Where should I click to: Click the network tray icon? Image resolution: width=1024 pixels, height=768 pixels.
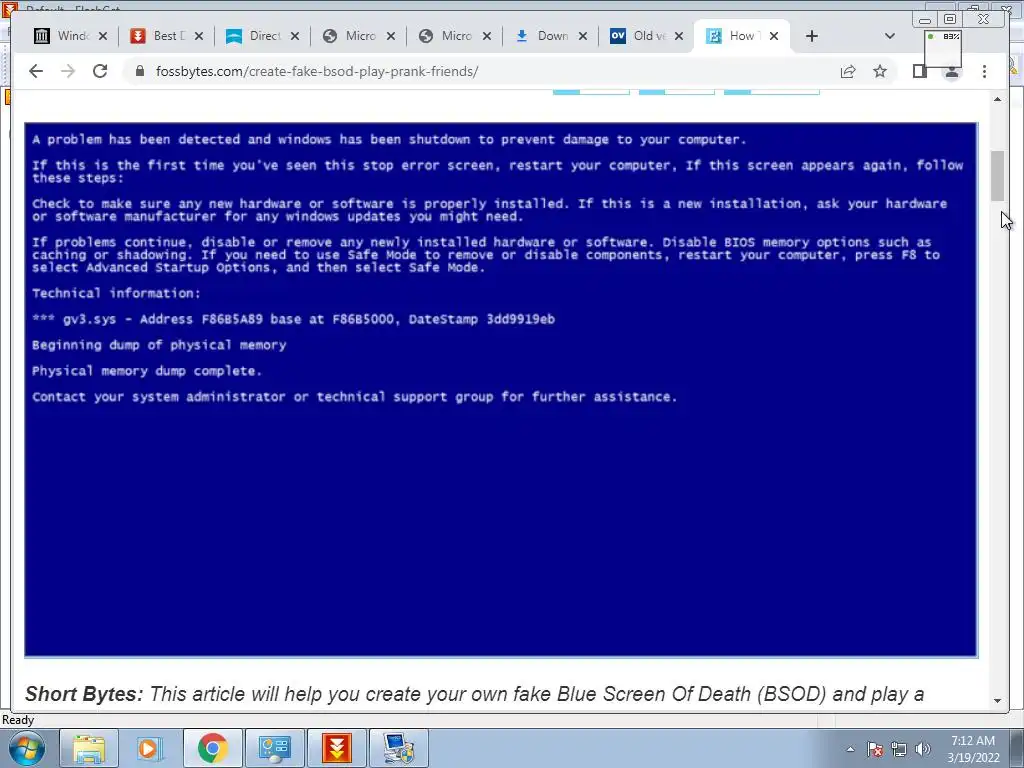pos(899,749)
